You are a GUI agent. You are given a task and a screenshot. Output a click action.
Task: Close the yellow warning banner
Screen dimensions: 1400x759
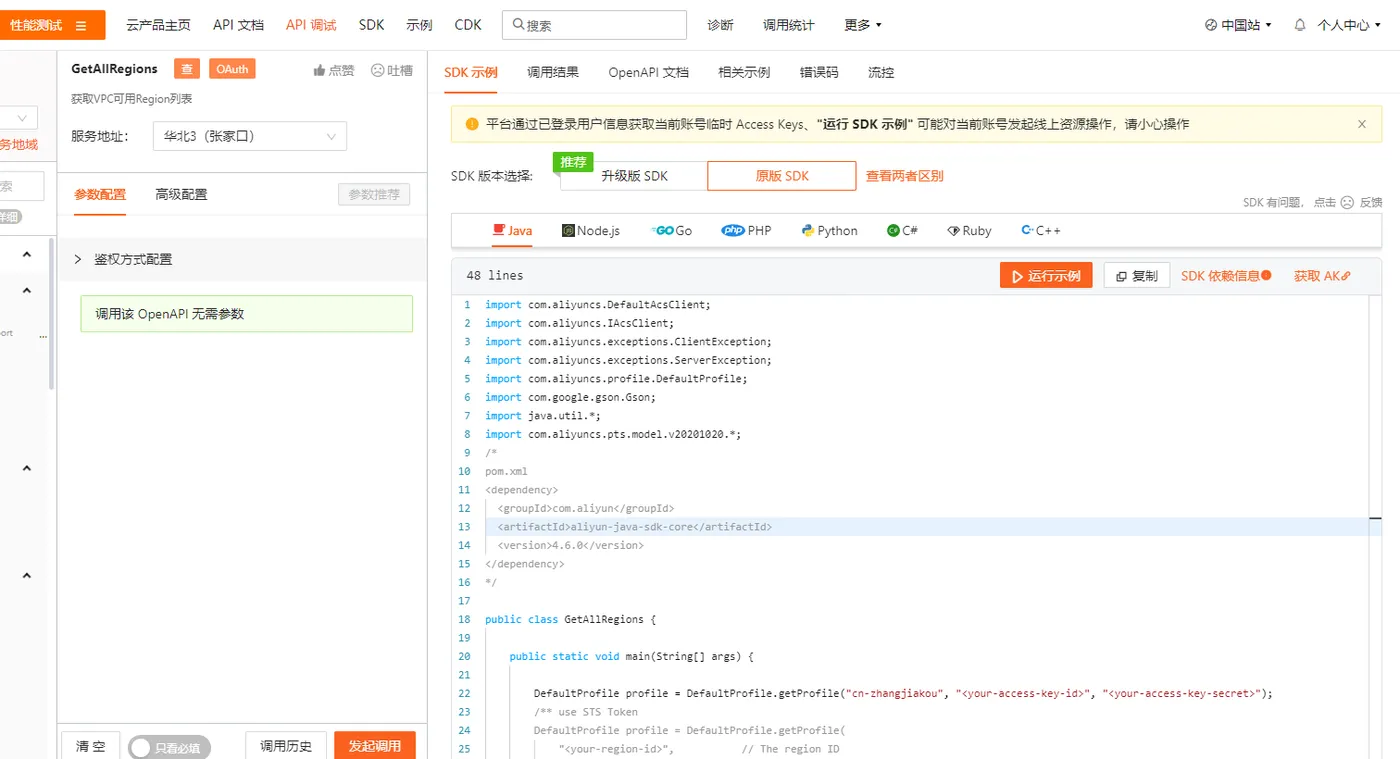click(1362, 124)
